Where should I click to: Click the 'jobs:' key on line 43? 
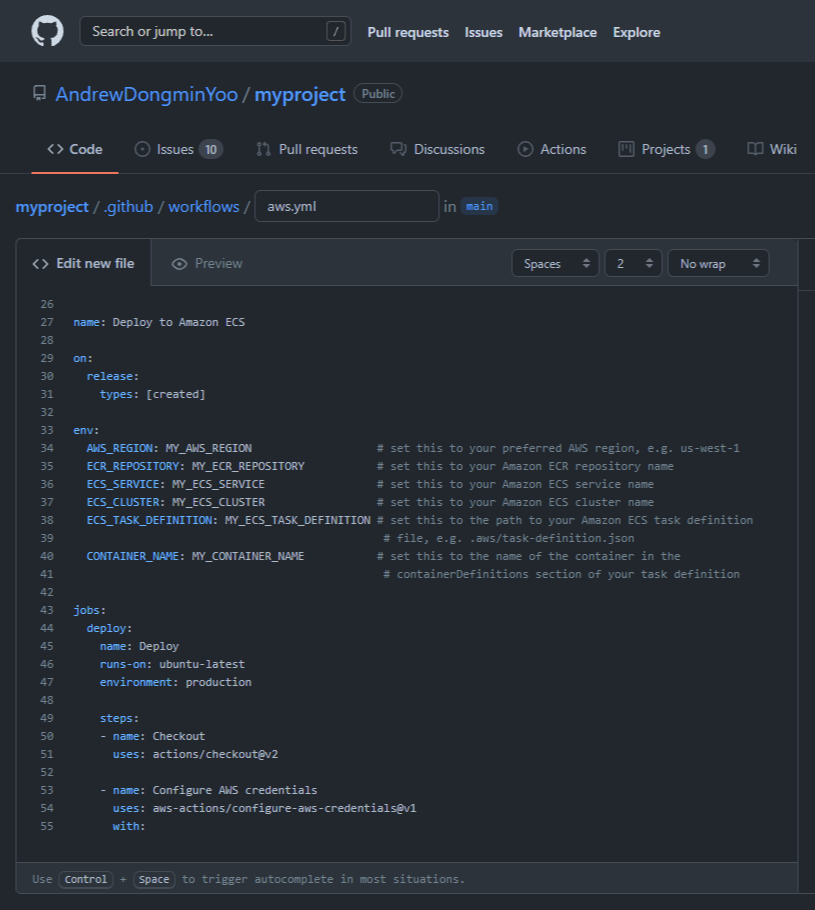pyautogui.click(x=89, y=610)
